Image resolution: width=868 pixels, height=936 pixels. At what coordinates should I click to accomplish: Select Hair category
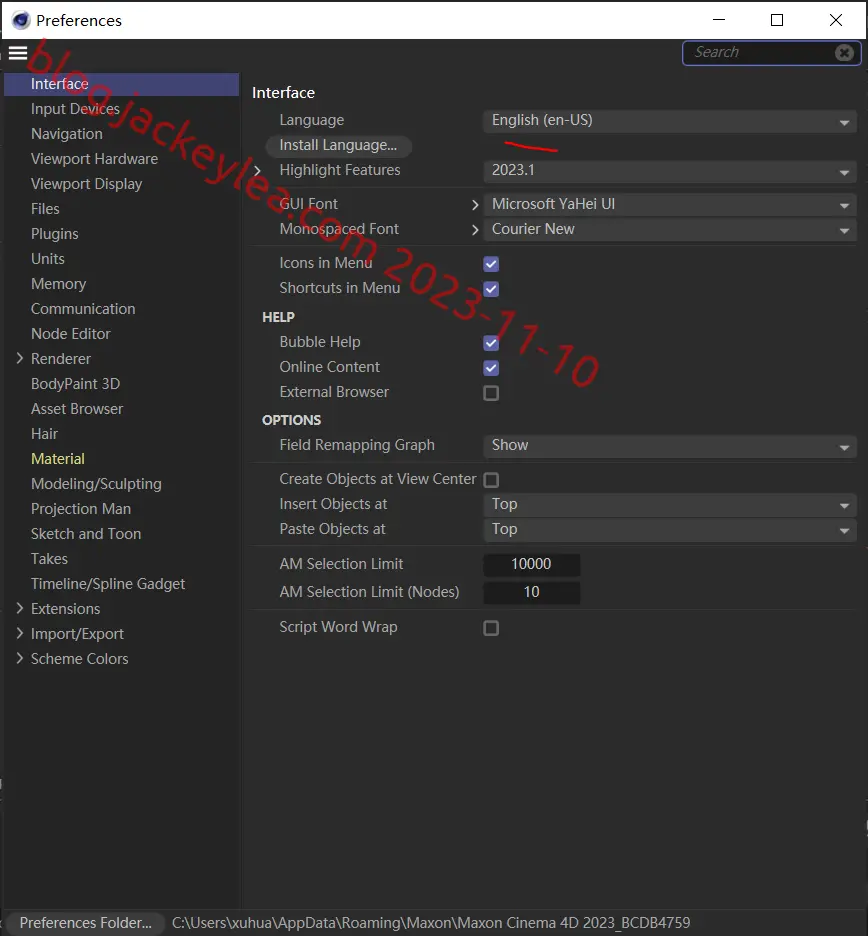(44, 435)
